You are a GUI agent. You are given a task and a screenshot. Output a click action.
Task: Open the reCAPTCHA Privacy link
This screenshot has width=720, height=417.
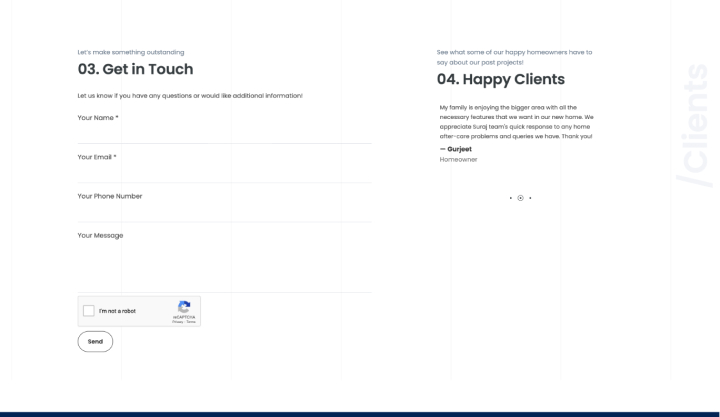[x=177, y=322]
